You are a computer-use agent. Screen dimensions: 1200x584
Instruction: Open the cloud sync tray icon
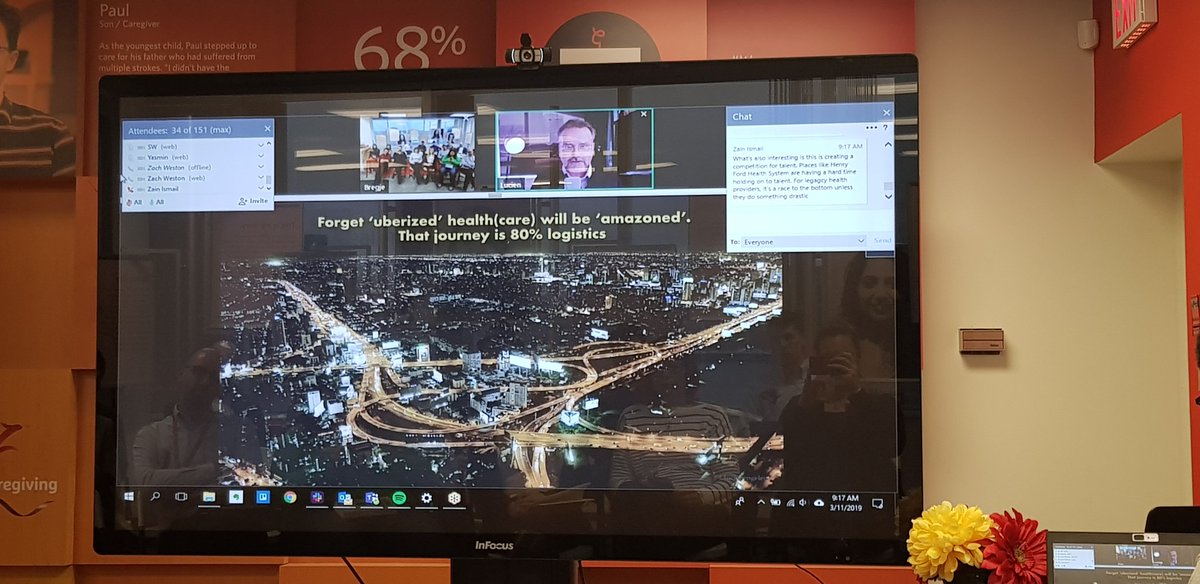[819, 502]
